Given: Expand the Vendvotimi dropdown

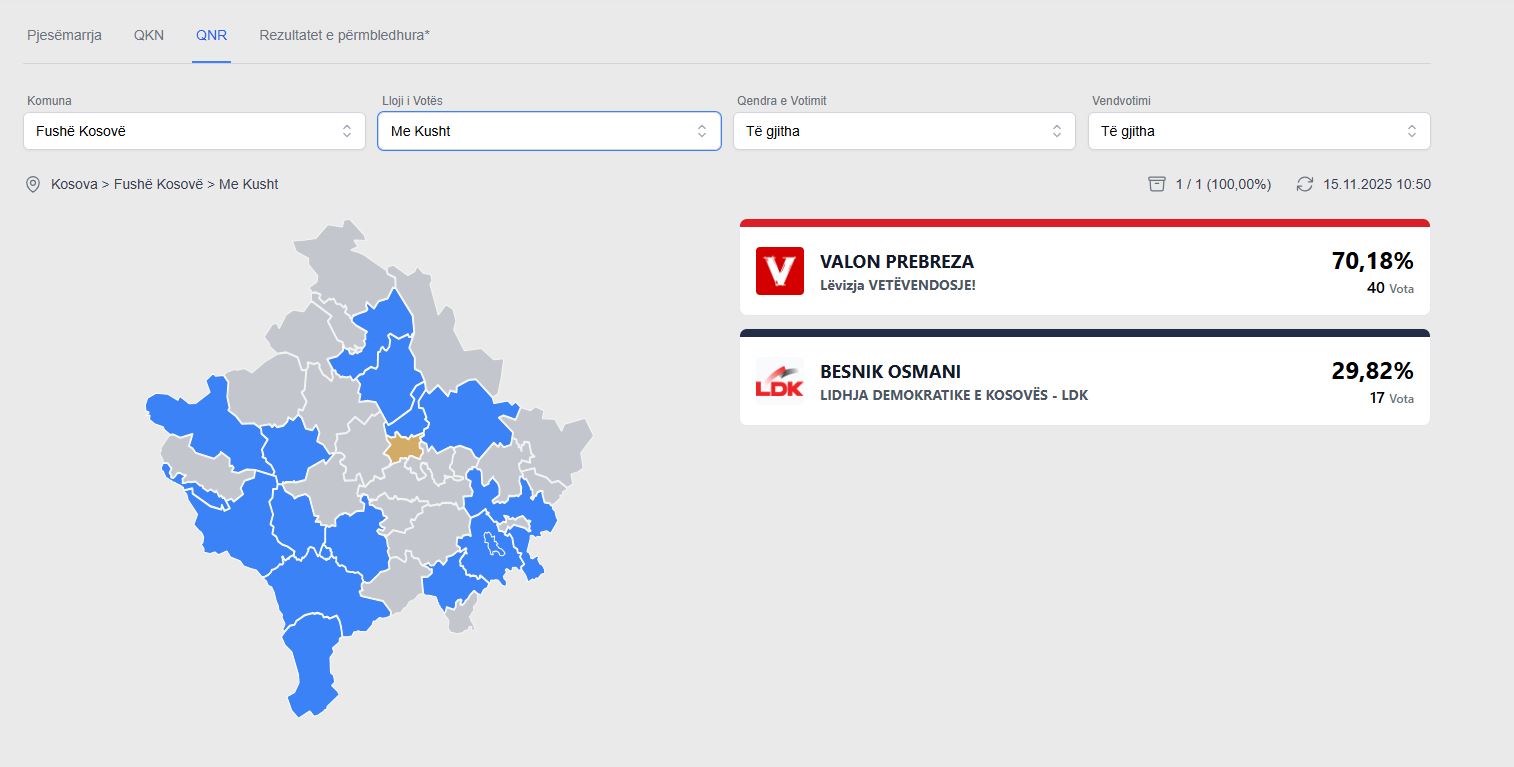Looking at the screenshot, I should 1259,131.
